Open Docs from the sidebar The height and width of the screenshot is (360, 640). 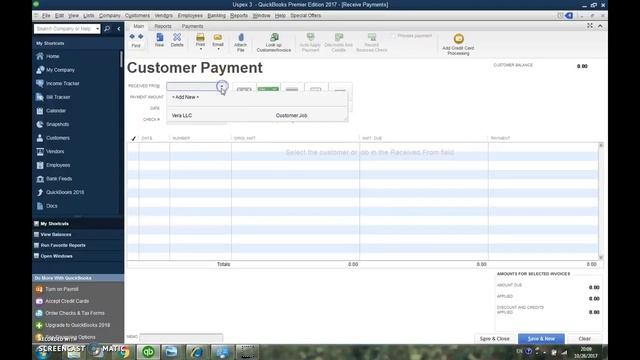(51, 206)
